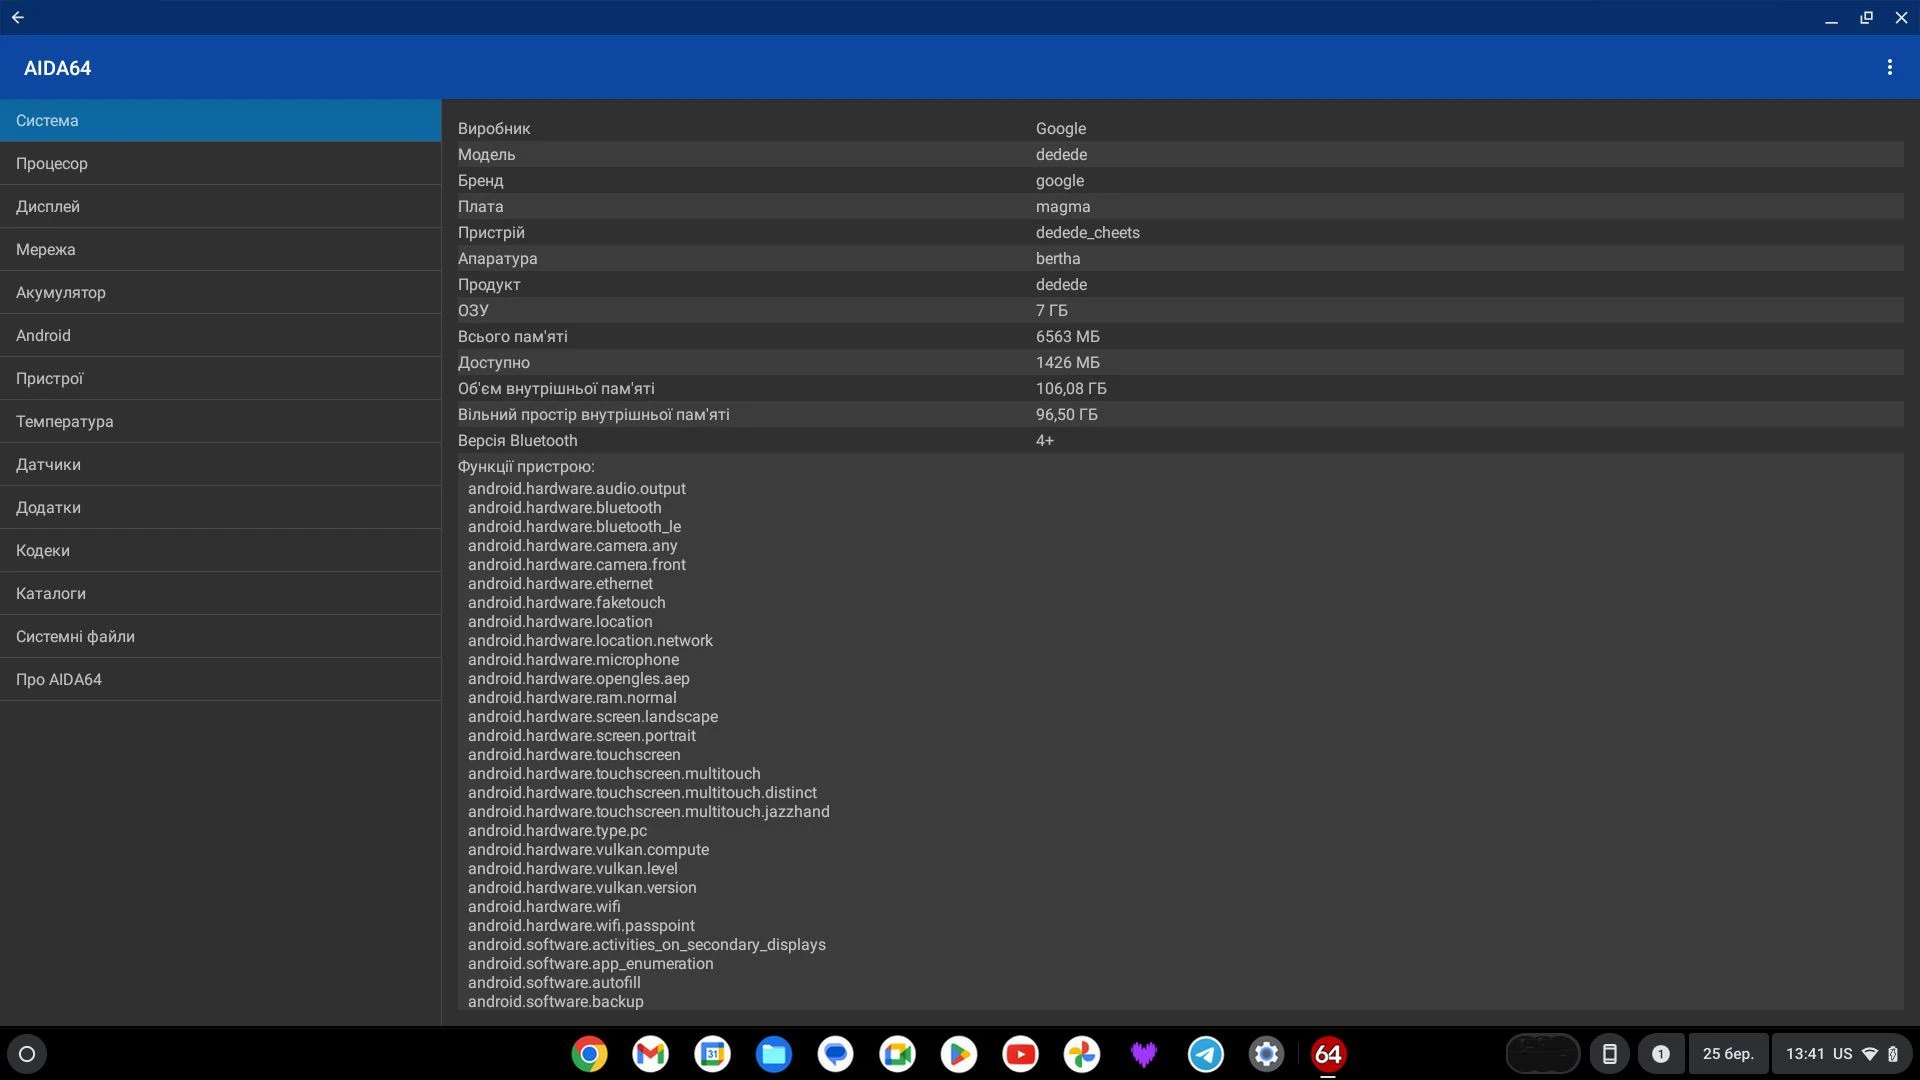Click android.software.backup entry
Image resolution: width=1920 pixels, height=1080 pixels.
click(x=555, y=1001)
